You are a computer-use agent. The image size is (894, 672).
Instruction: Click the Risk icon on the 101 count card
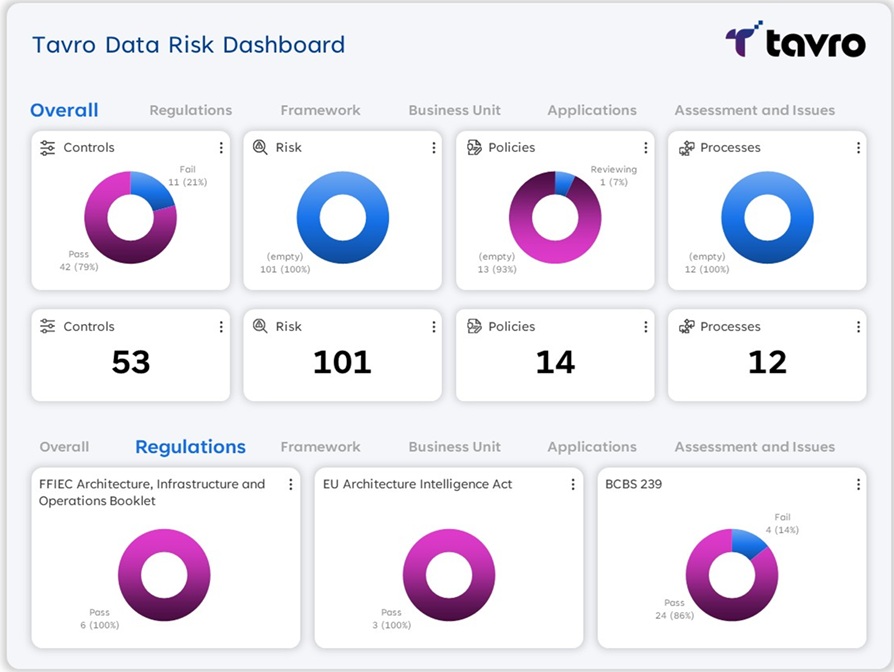260,327
